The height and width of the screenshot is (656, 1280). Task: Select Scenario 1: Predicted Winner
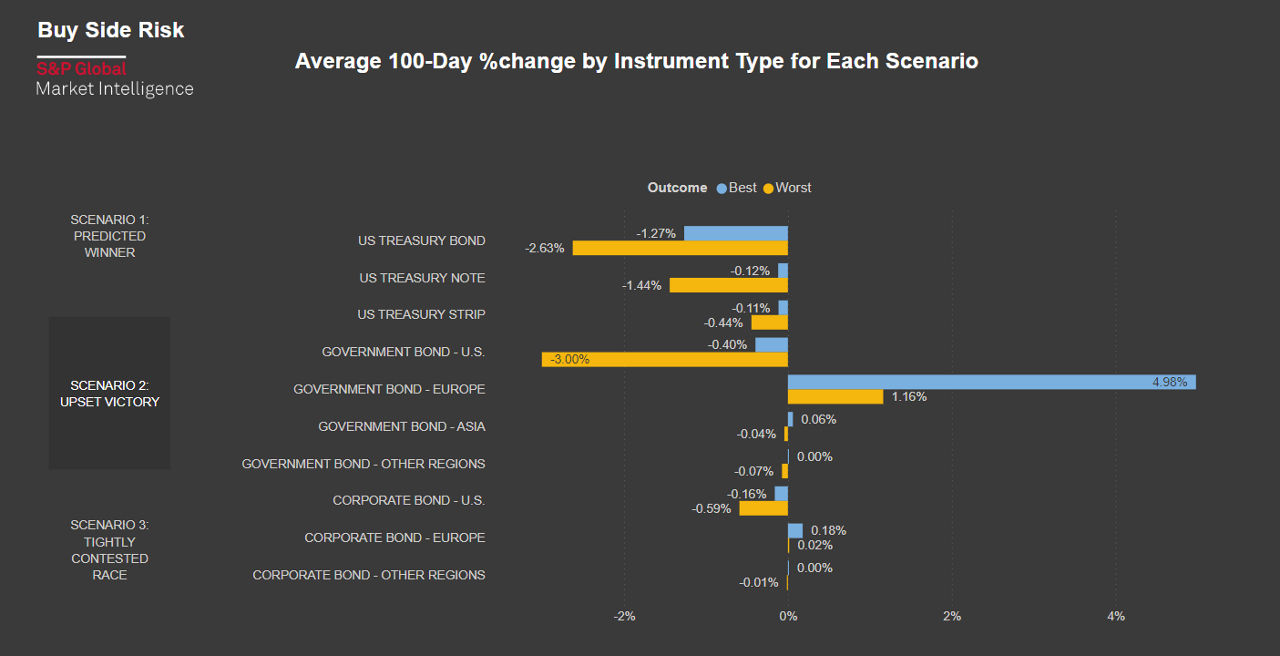point(109,236)
